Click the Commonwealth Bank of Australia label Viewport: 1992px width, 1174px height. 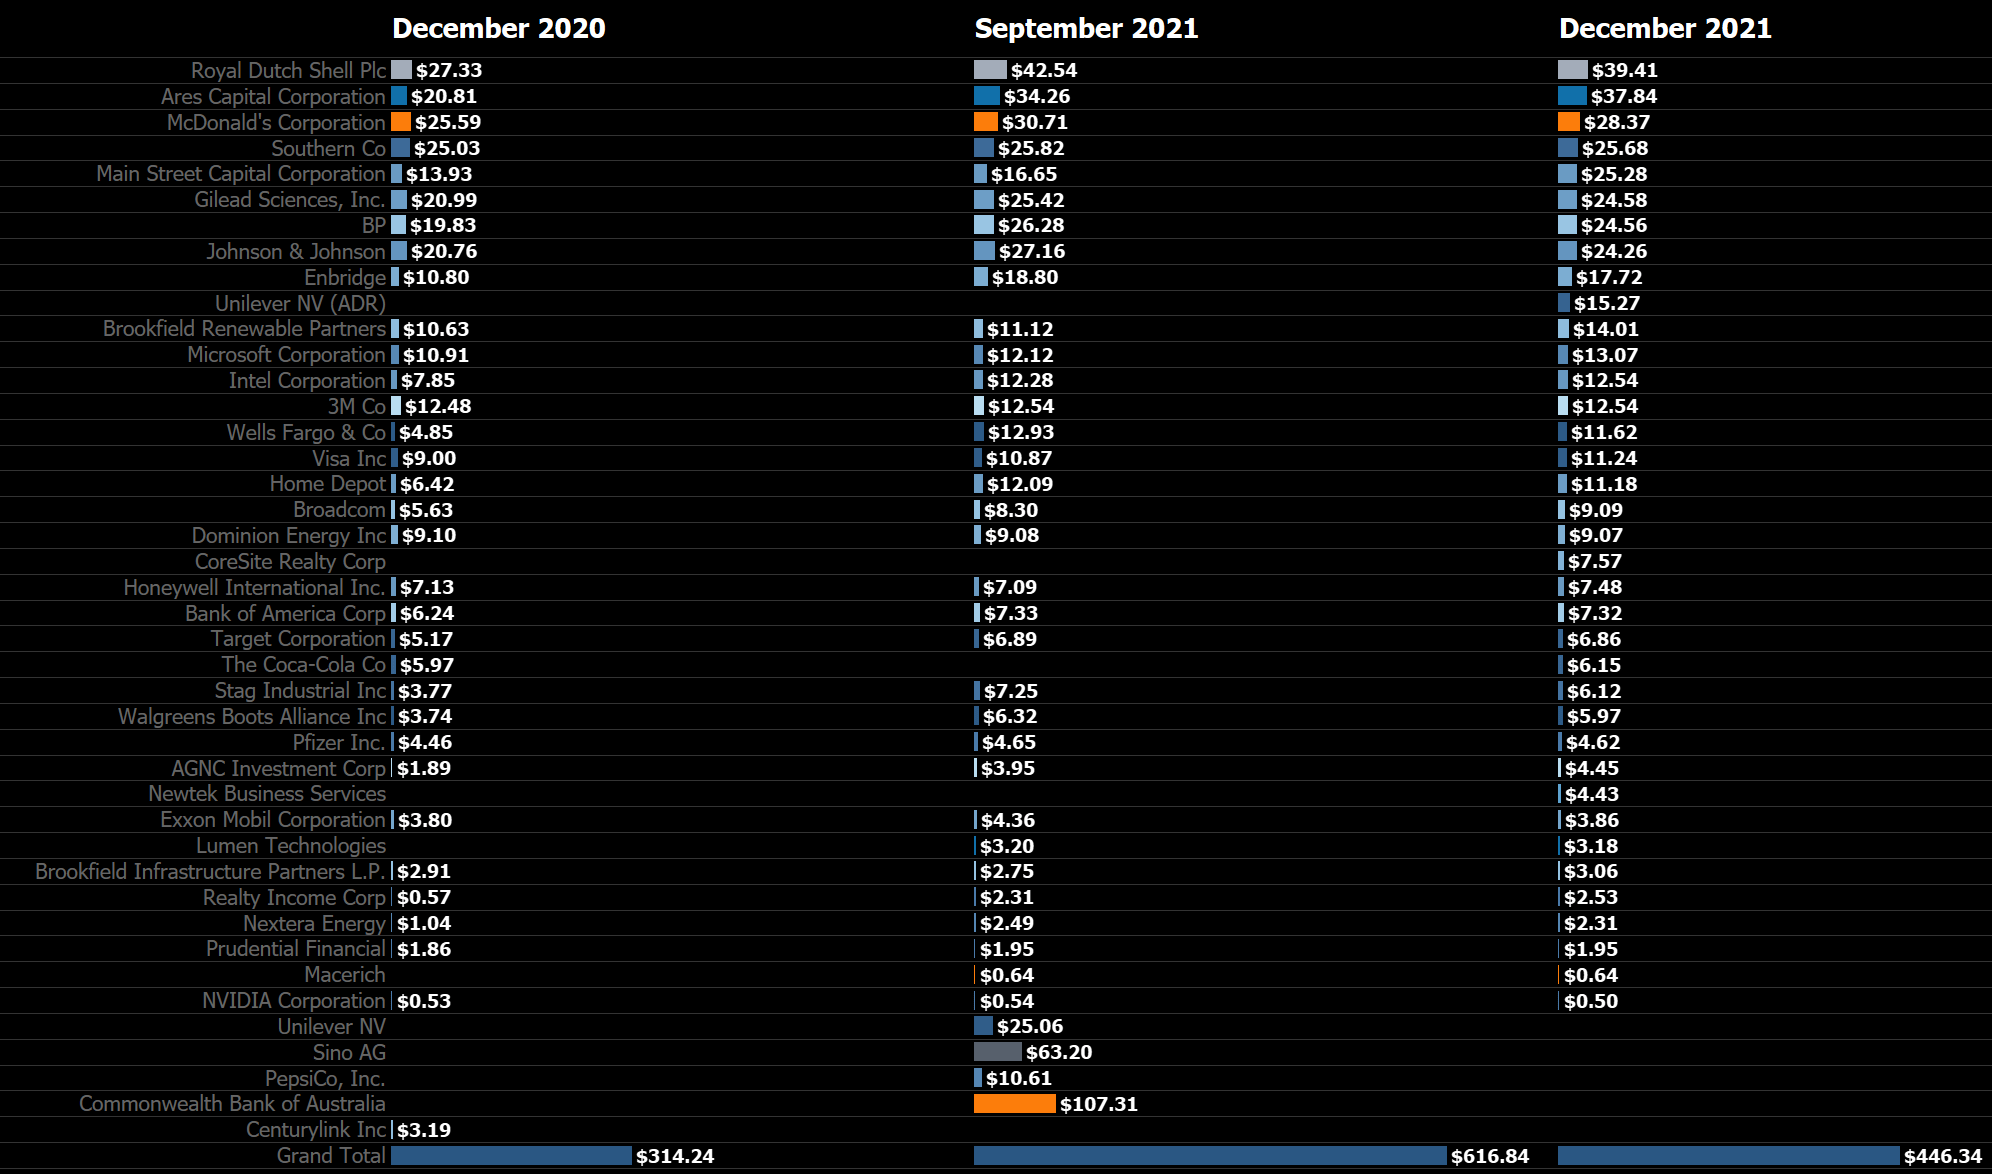pos(232,1104)
